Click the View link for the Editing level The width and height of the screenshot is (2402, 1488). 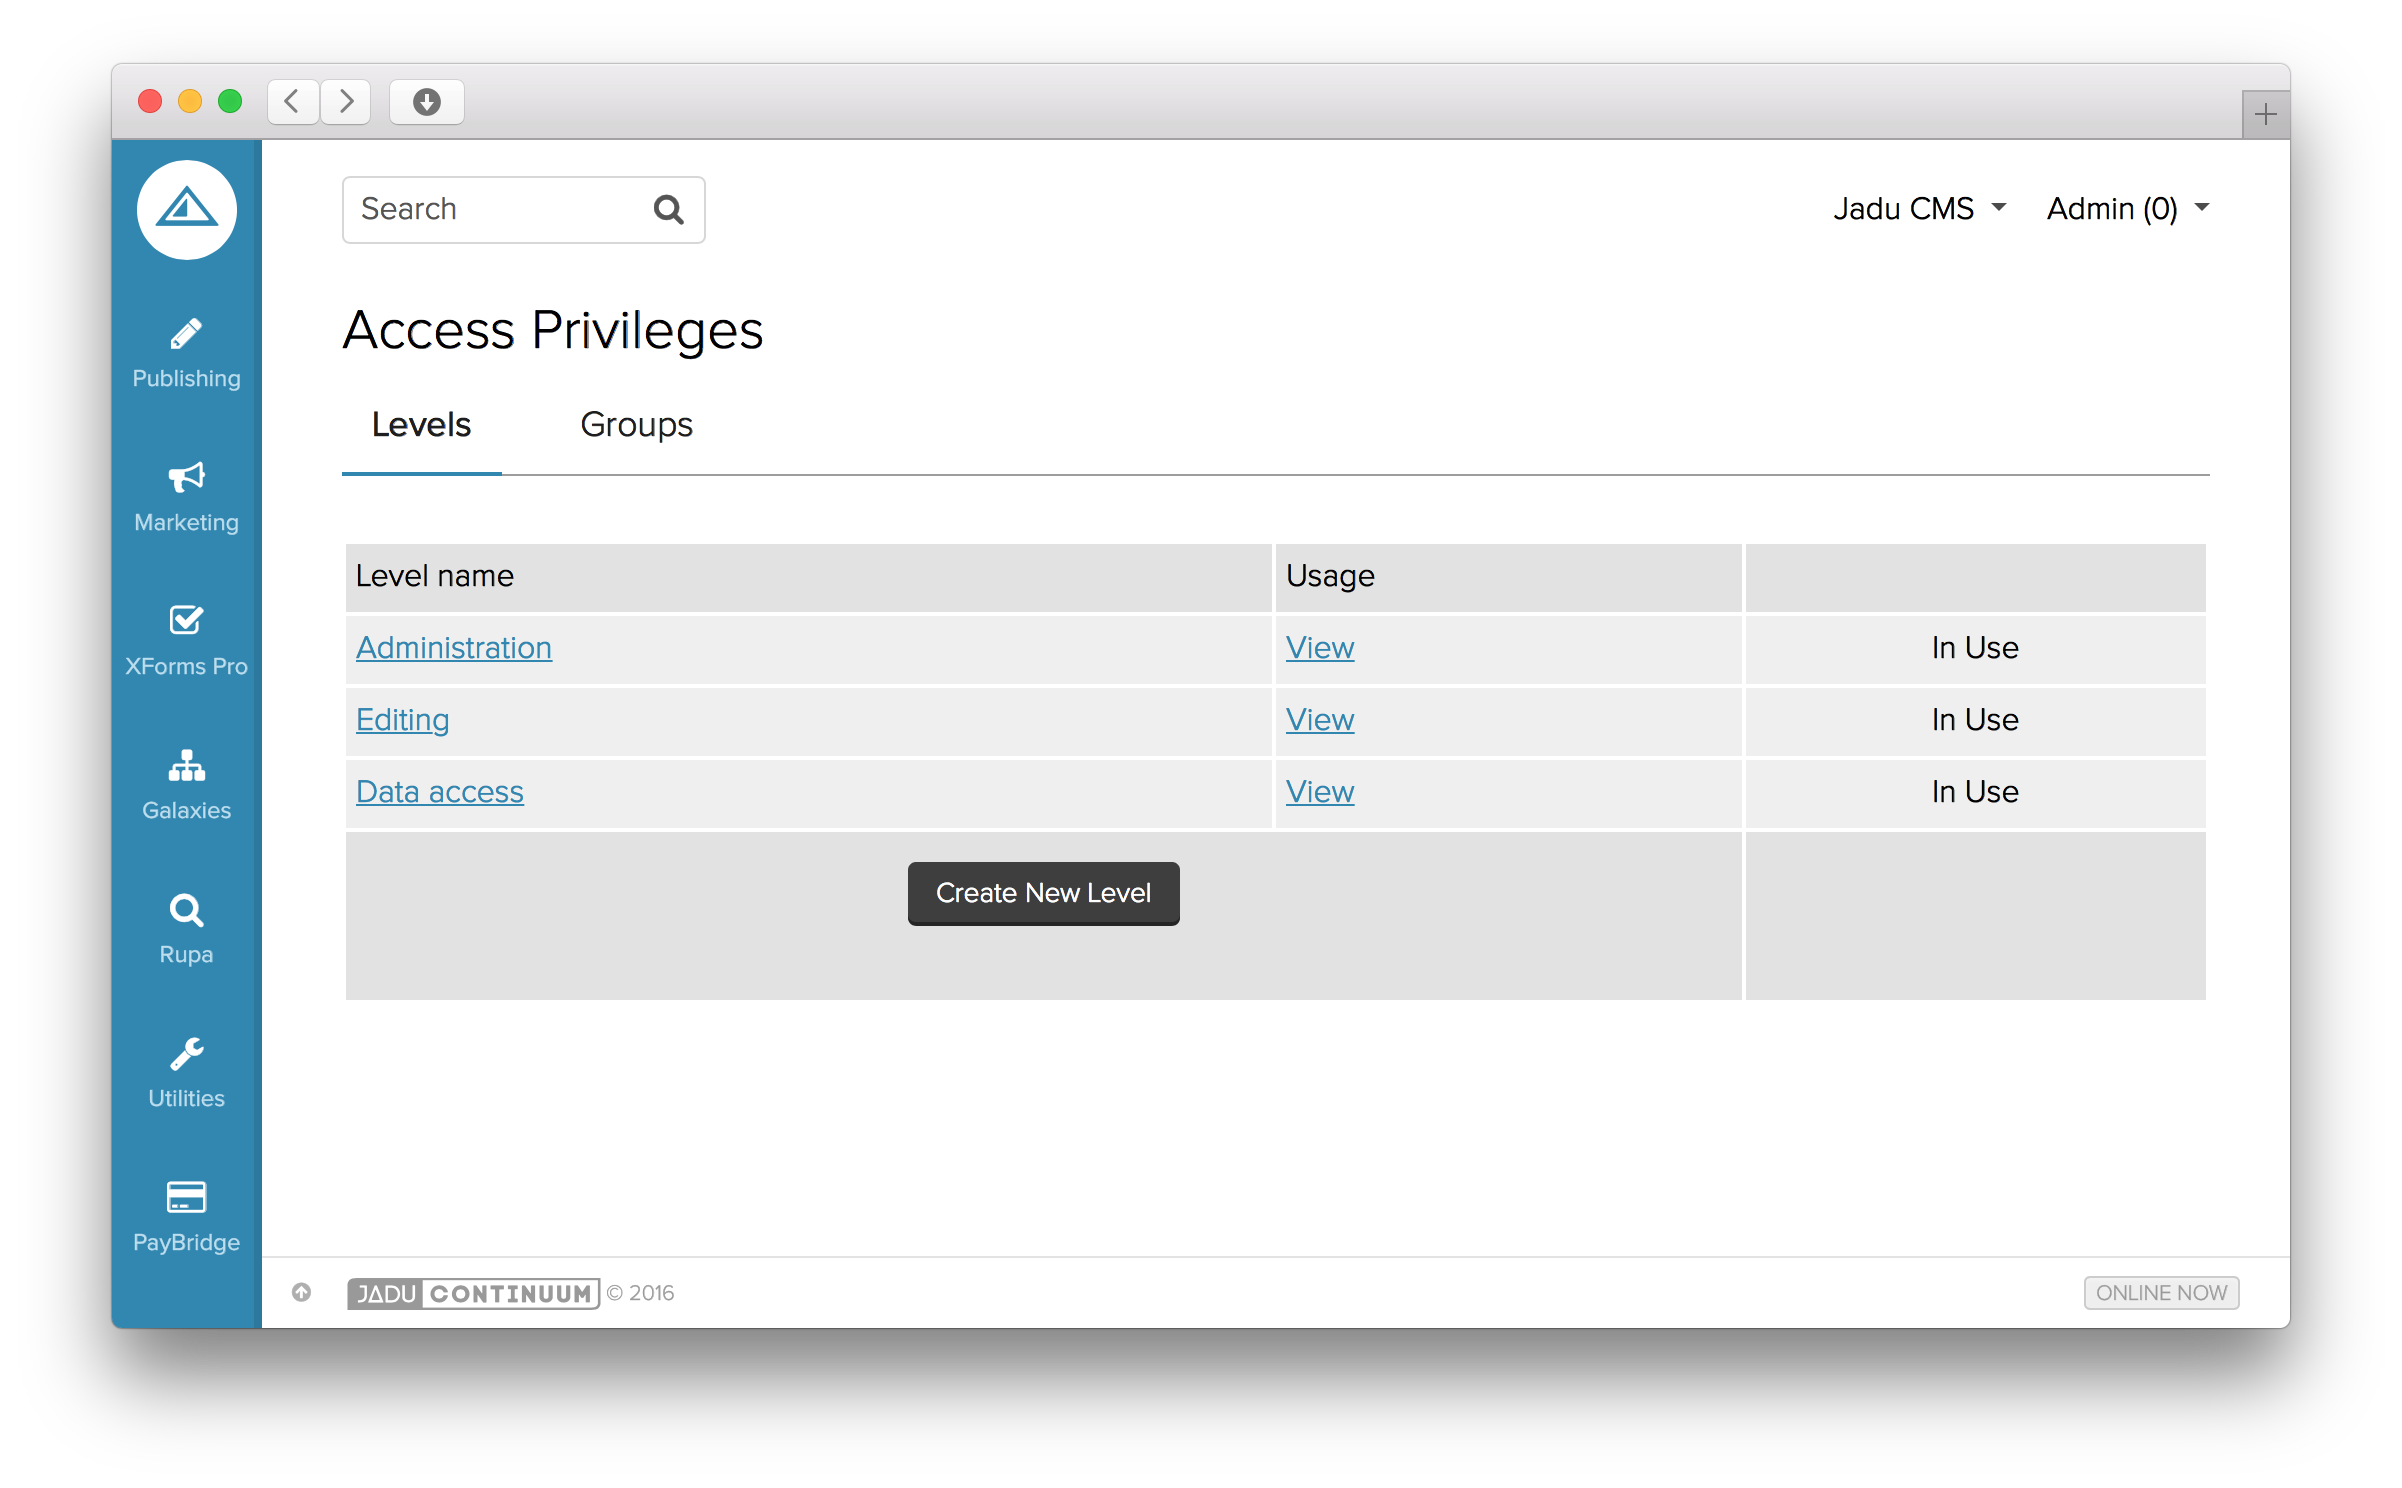pos(1319,720)
